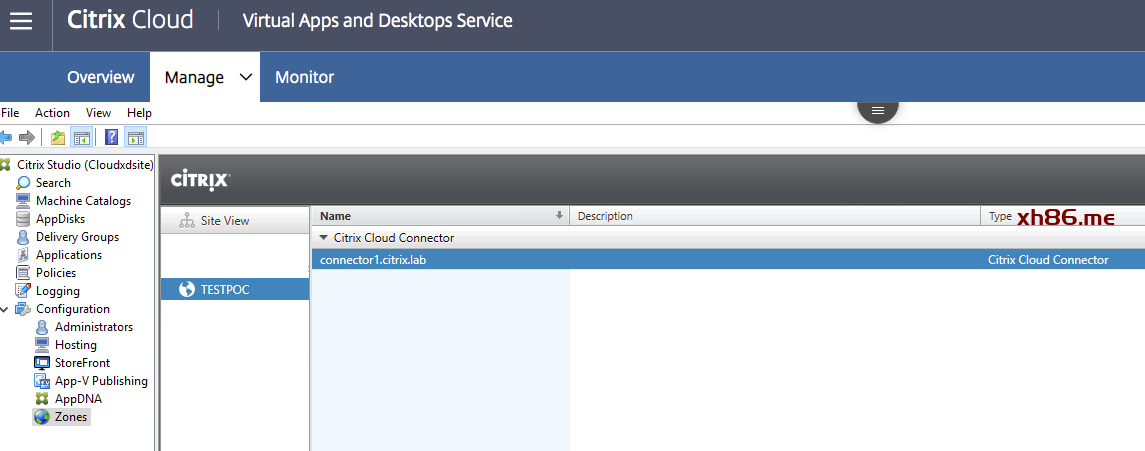Viewport: 1145px width, 451px height.
Task: Switch to the Overview tab
Action: (x=101, y=77)
